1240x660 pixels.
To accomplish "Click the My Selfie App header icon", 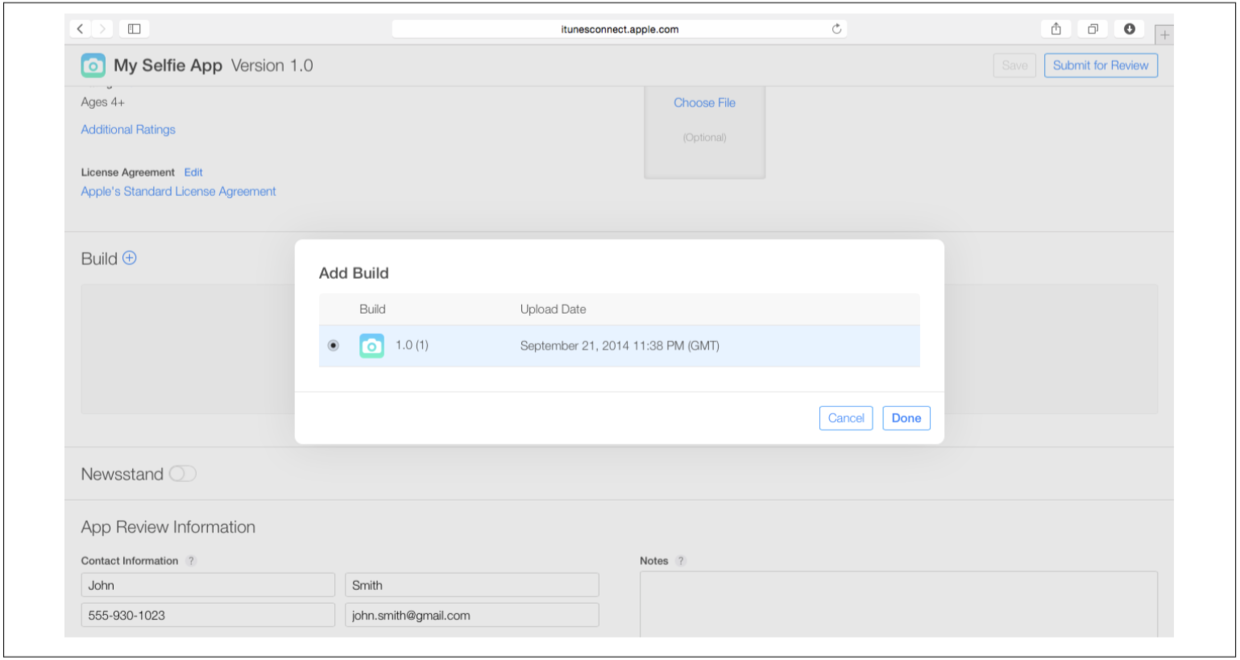I will coord(93,66).
